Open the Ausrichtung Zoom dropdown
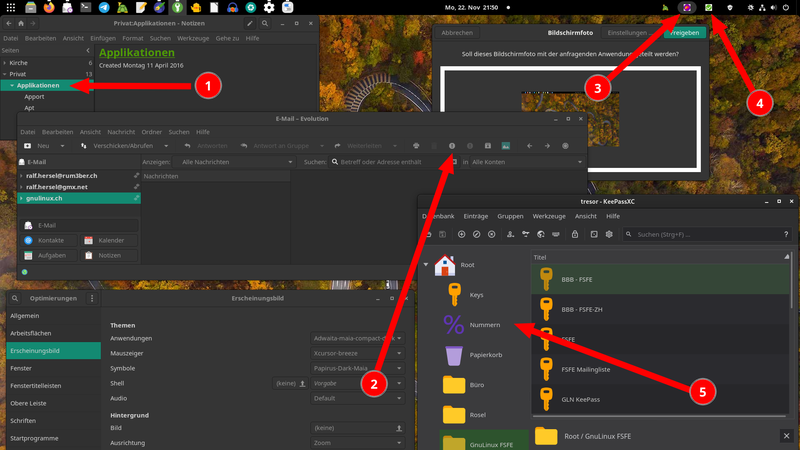This screenshot has height=450, width=800. [357, 443]
